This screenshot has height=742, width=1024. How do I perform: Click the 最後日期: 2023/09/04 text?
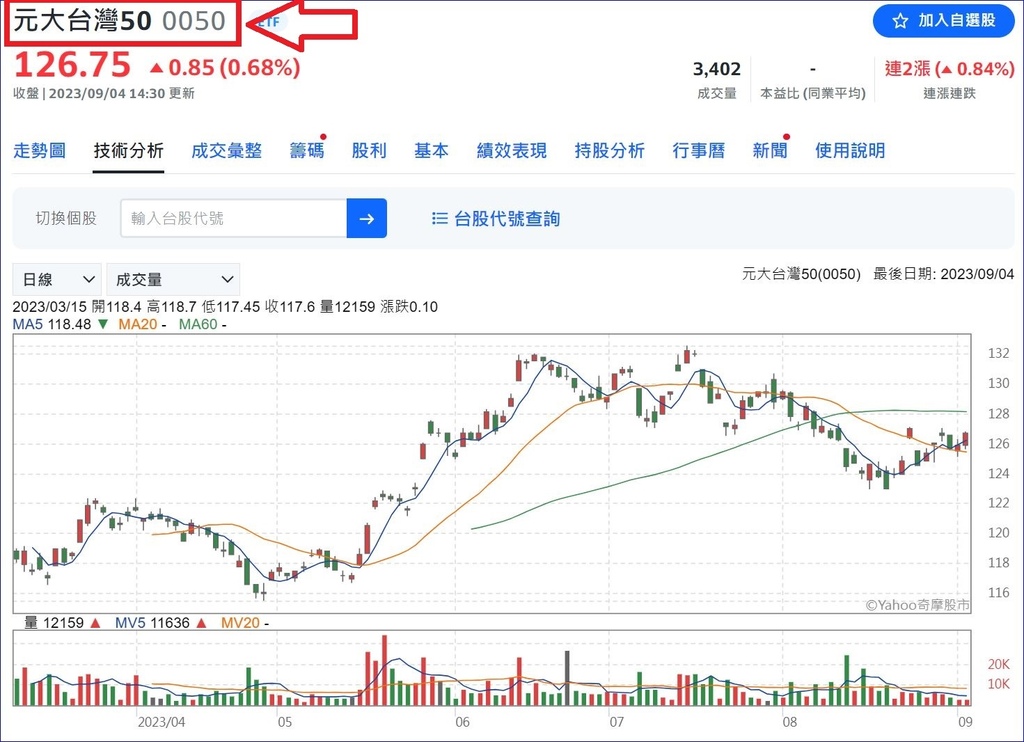tap(944, 274)
